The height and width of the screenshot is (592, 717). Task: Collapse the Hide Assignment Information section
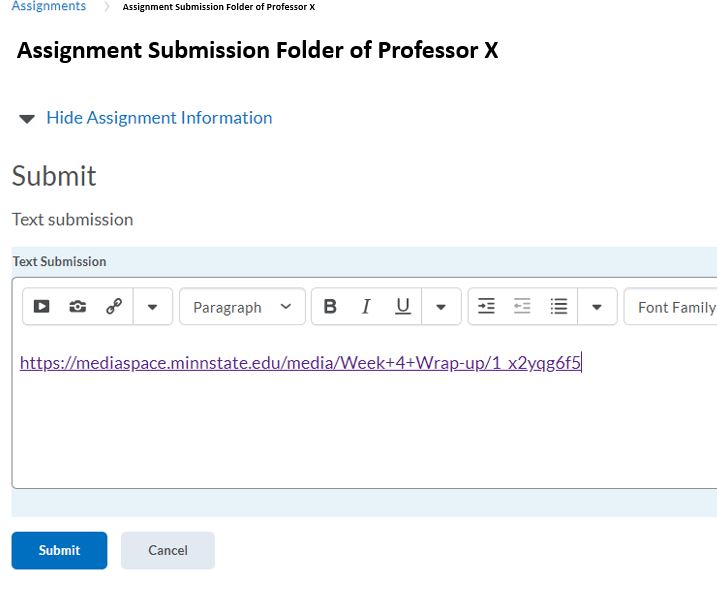(146, 118)
